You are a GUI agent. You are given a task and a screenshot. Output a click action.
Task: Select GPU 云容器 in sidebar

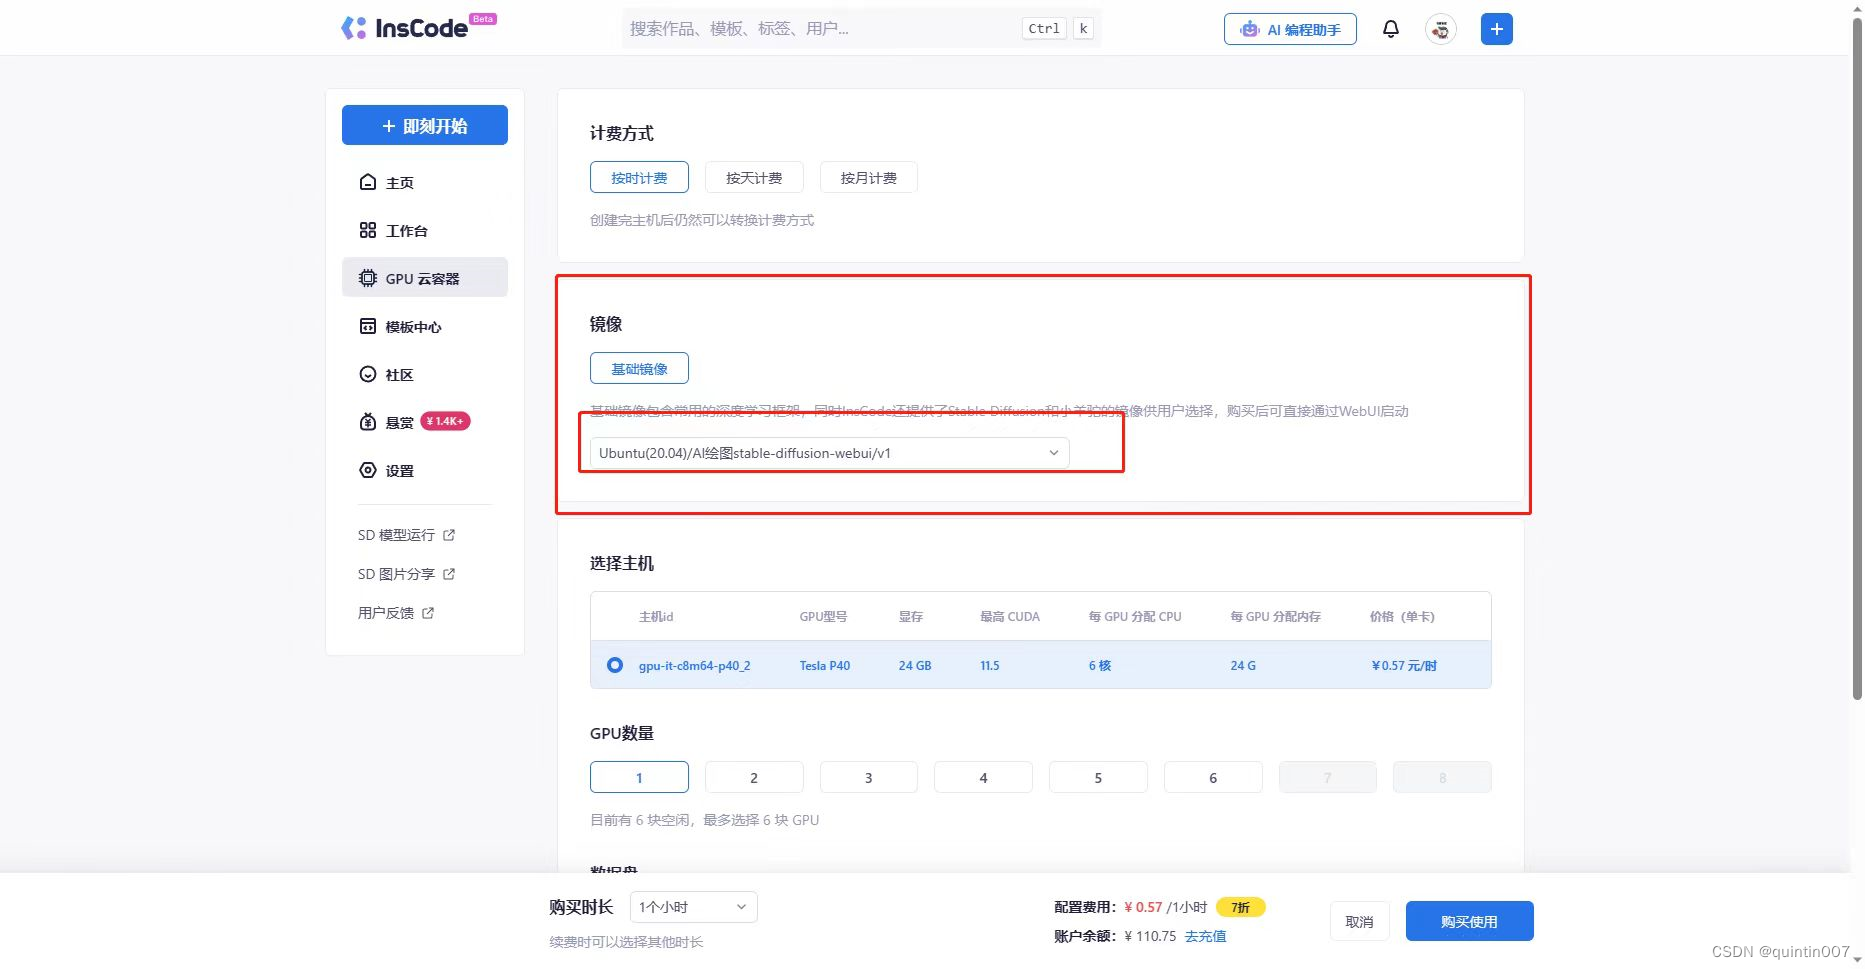(x=425, y=278)
